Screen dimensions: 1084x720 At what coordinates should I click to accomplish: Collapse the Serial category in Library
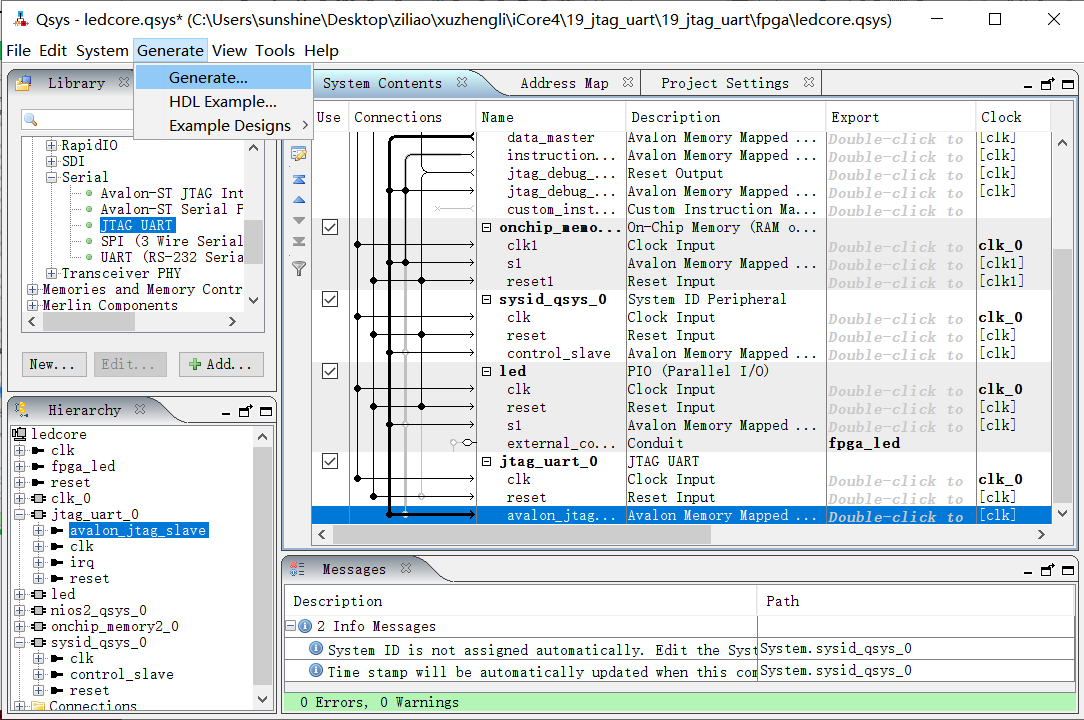pyautogui.click(x=52, y=177)
